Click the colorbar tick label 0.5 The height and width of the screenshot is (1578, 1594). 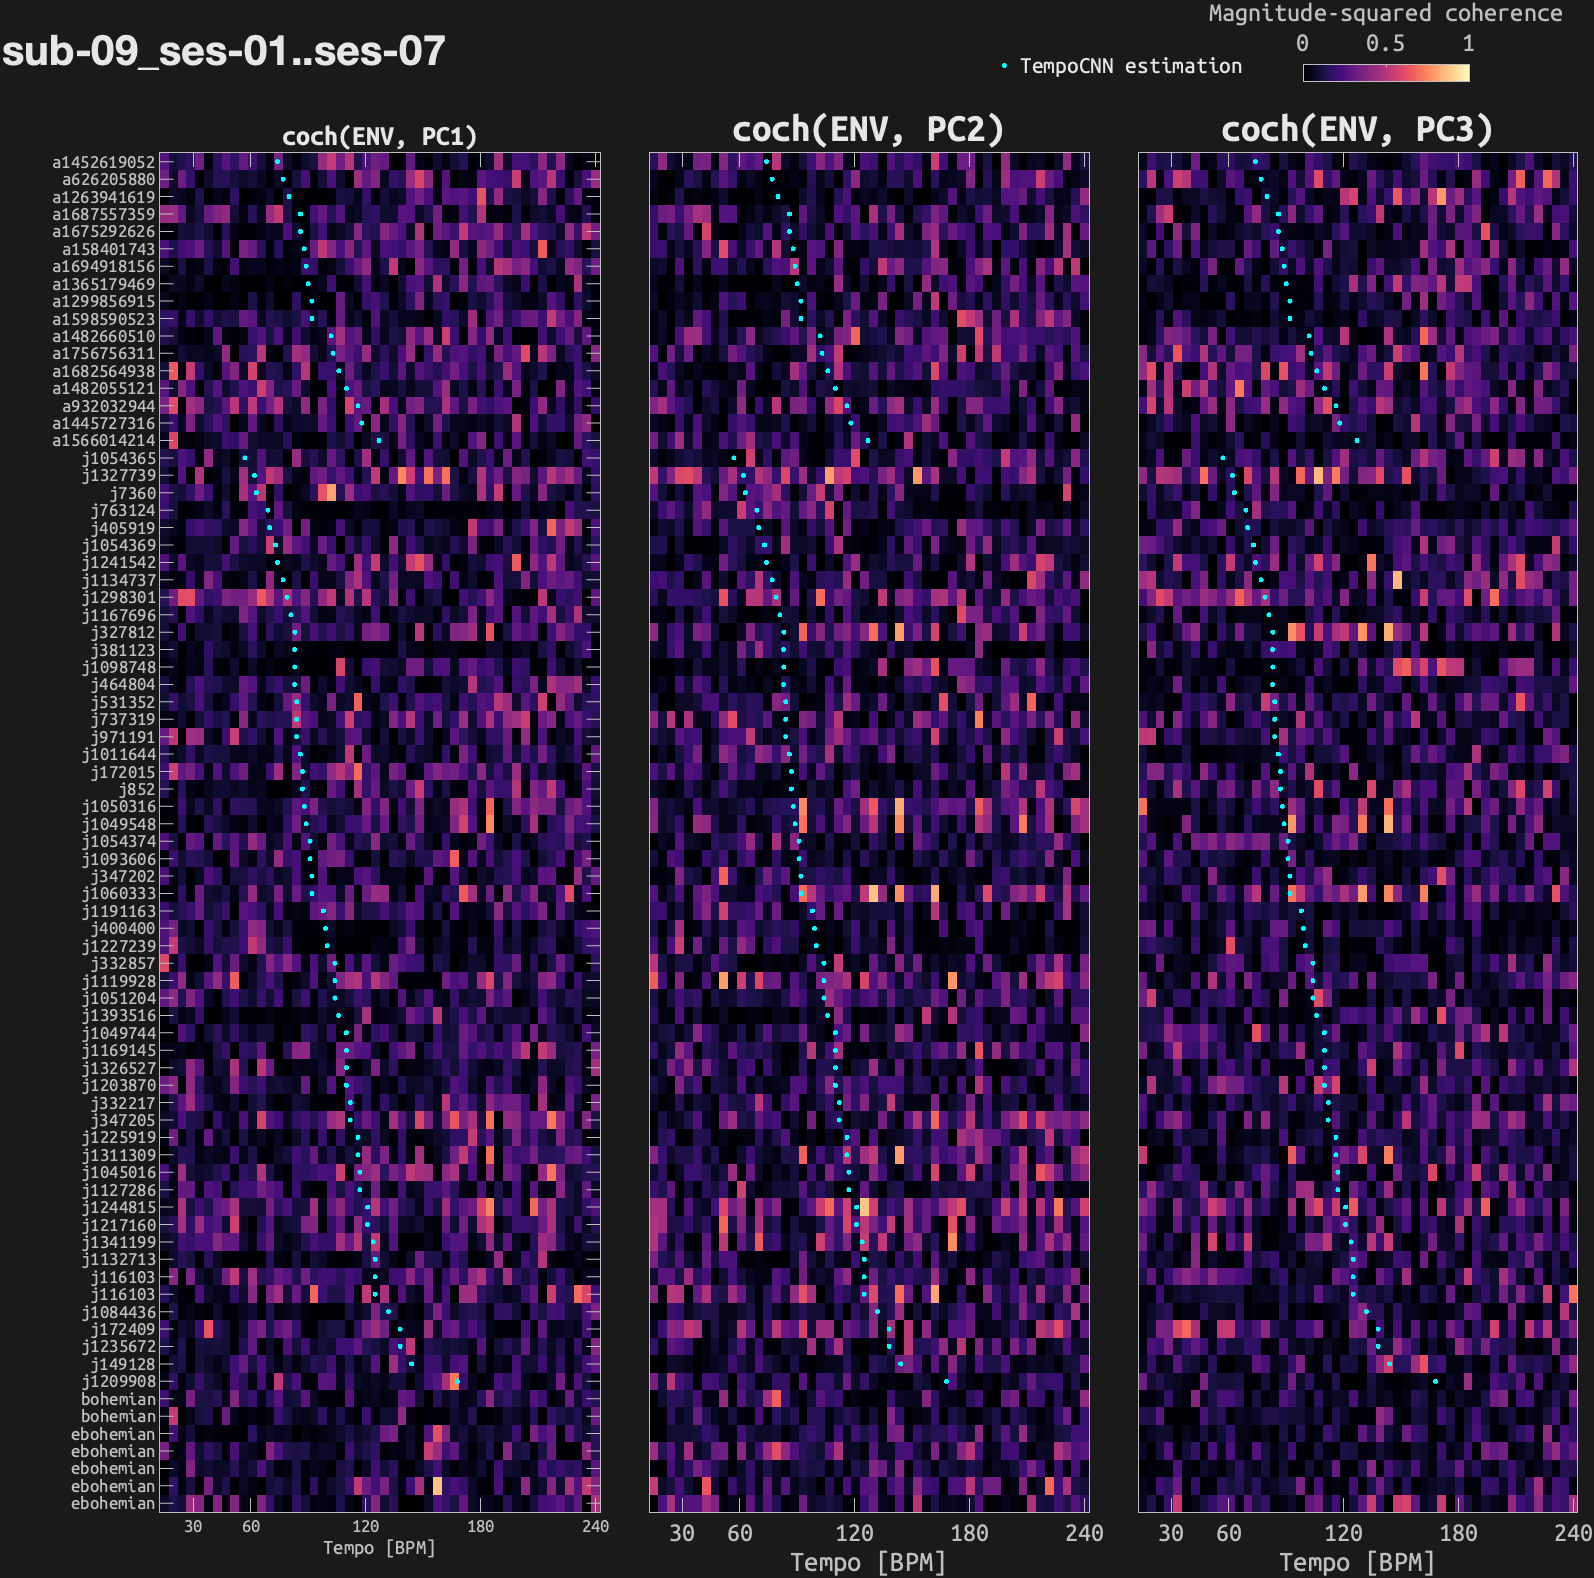[1385, 43]
